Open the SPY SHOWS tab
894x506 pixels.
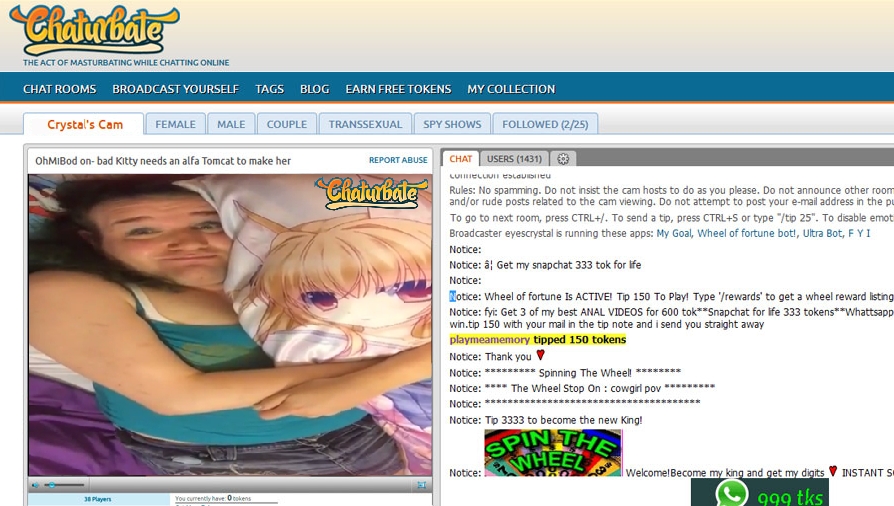coord(452,124)
